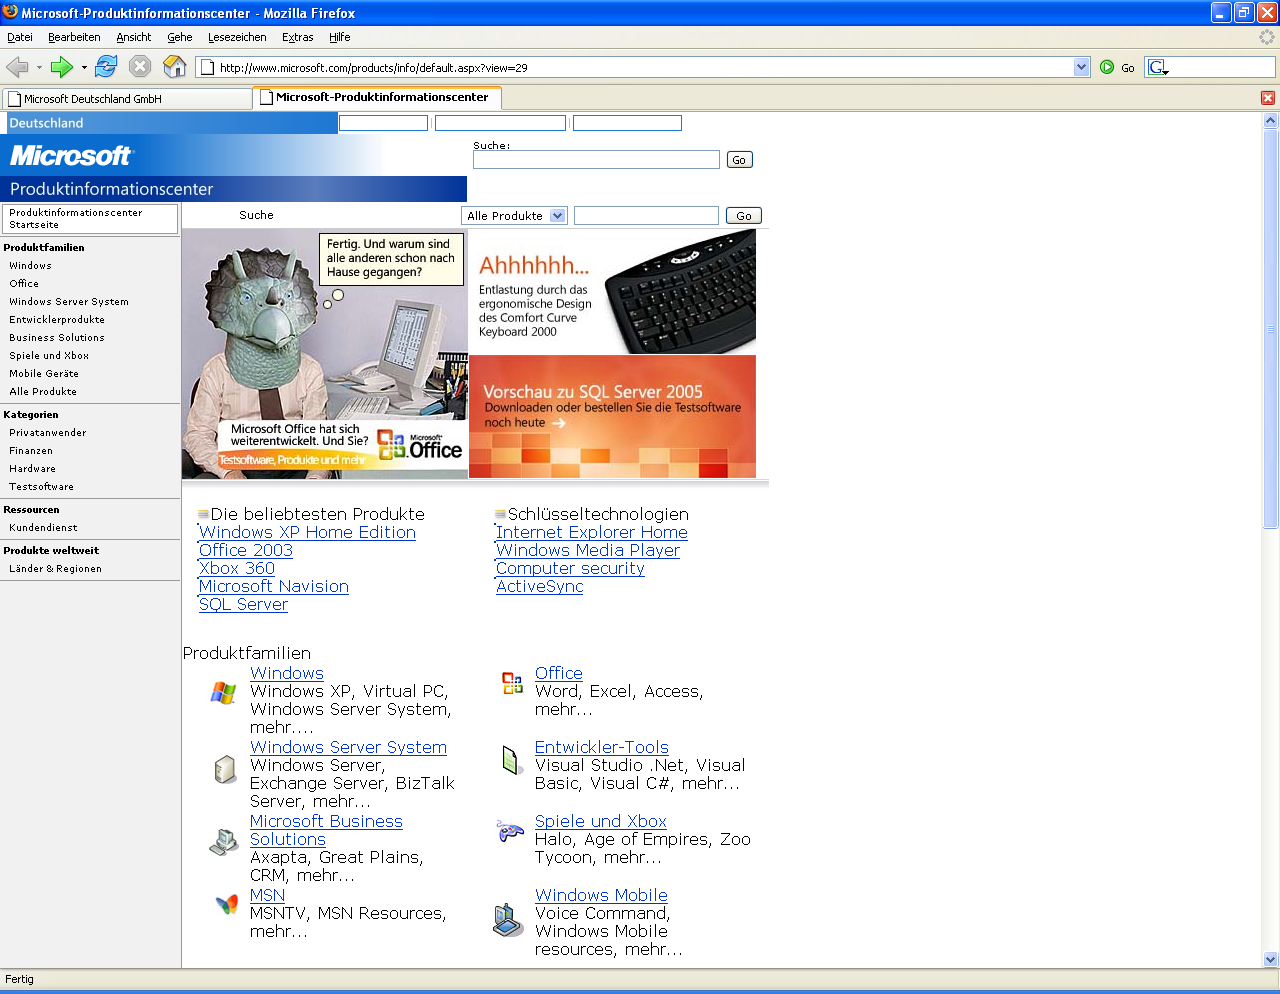Viewport: 1280px width, 994px height.
Task: Click the Spiele und Xbox gamepad icon
Action: coord(510,831)
